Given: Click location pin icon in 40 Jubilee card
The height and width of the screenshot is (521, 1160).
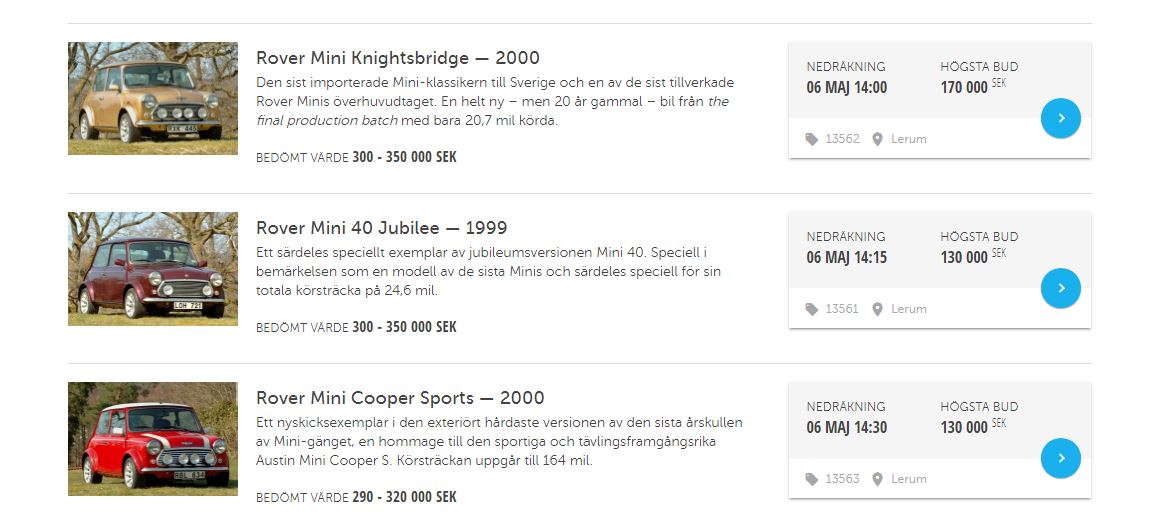Looking at the screenshot, I should [877, 309].
